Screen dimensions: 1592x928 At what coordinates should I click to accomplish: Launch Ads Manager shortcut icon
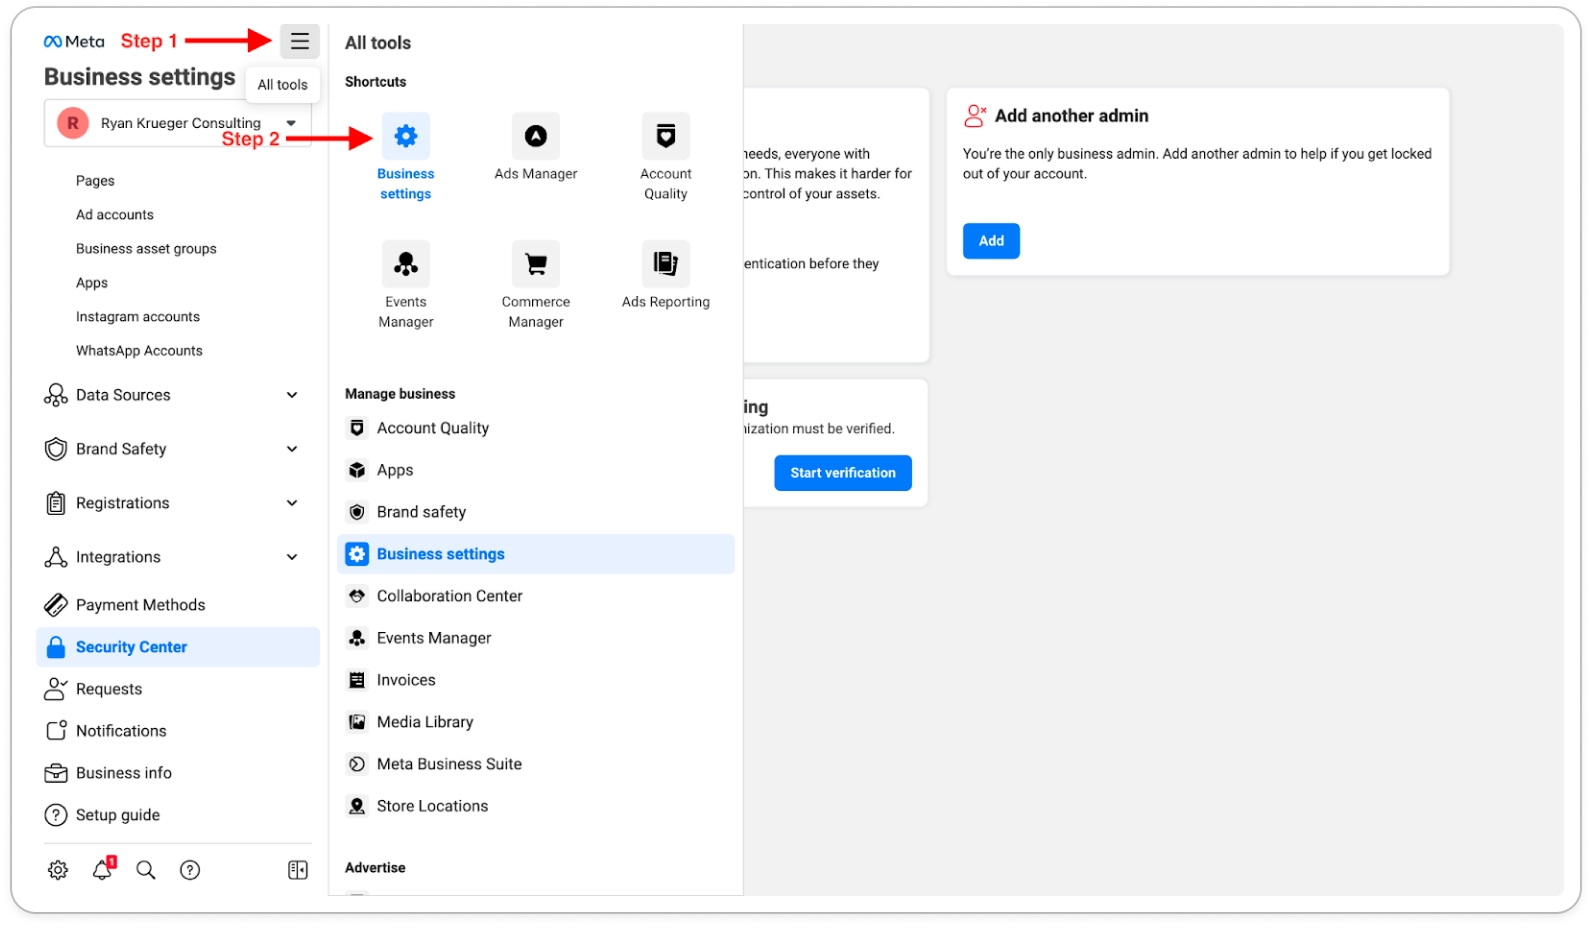click(535, 136)
